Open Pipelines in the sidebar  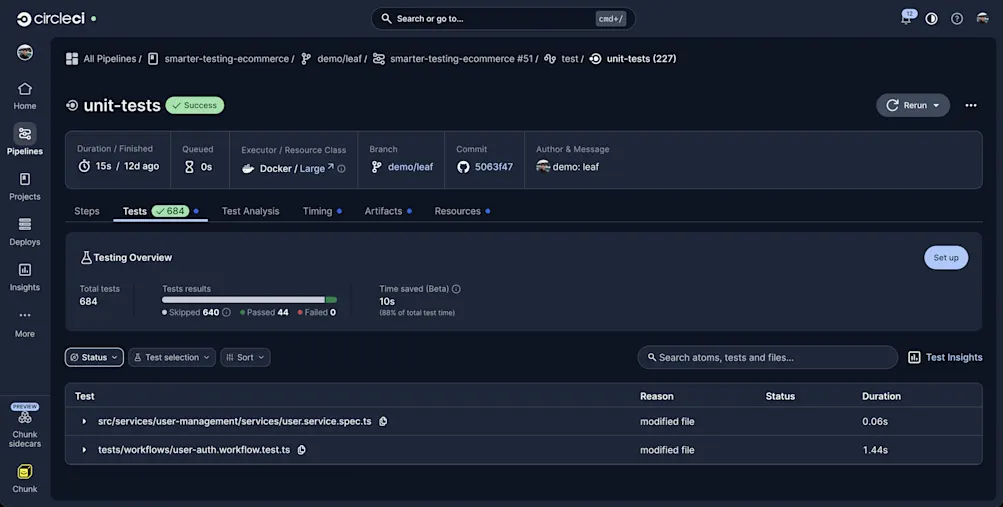pos(25,140)
